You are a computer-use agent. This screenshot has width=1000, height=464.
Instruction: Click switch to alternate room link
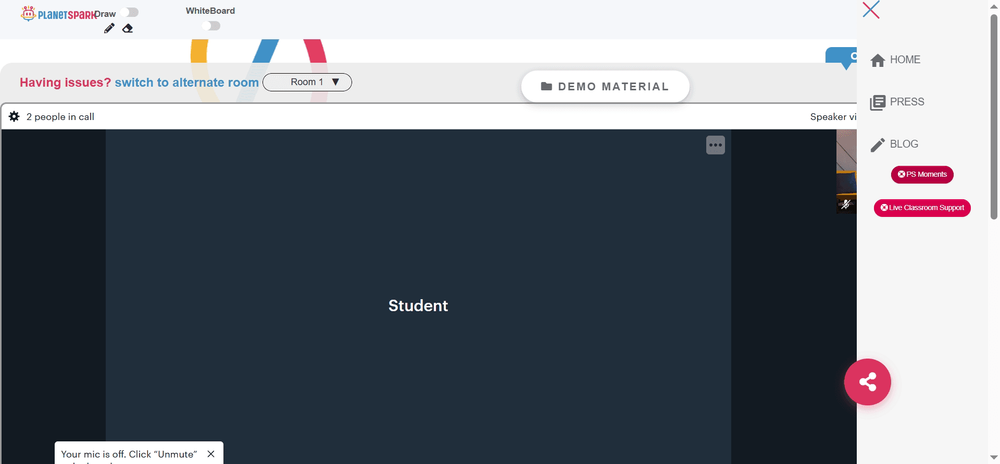tap(187, 82)
